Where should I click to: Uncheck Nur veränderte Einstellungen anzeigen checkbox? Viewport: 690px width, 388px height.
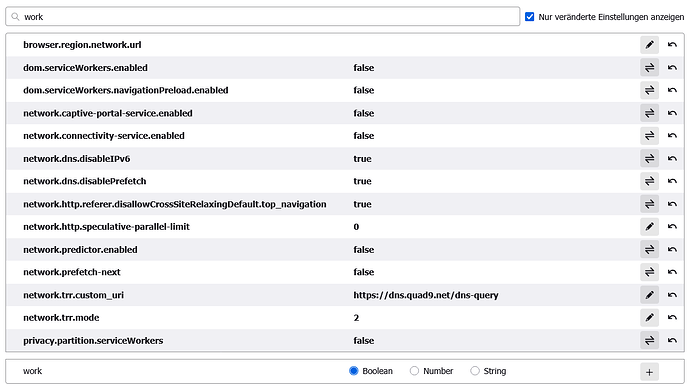point(530,17)
